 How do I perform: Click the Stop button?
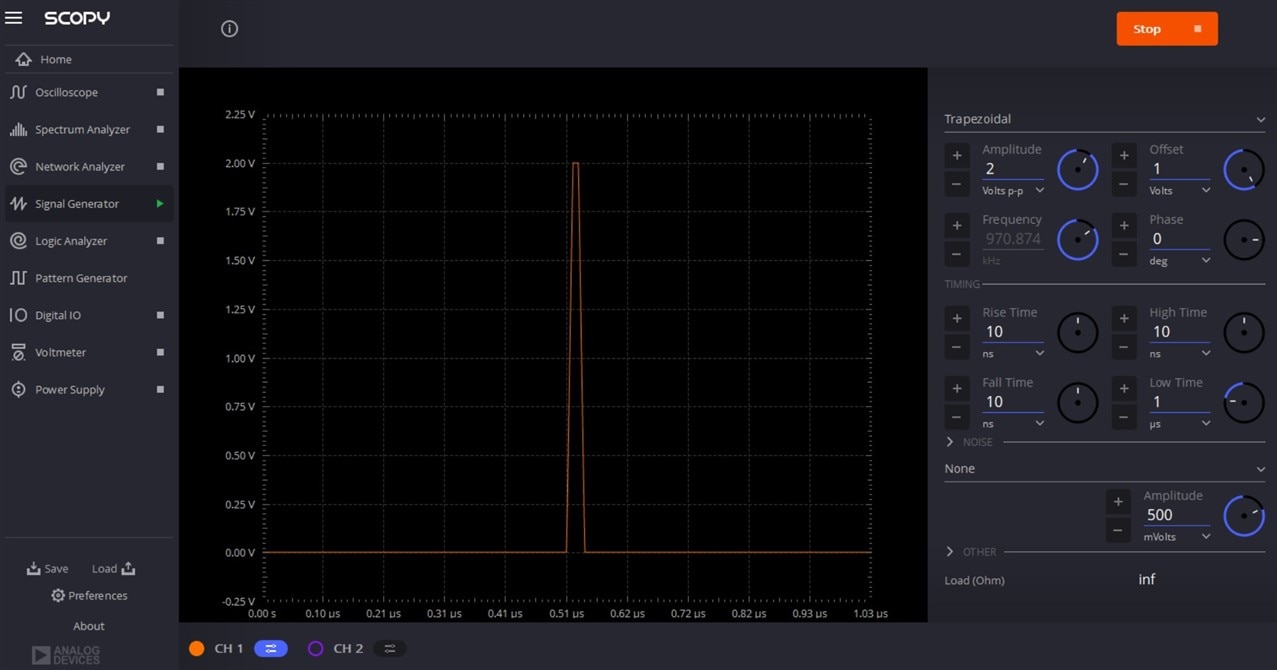coord(1167,29)
